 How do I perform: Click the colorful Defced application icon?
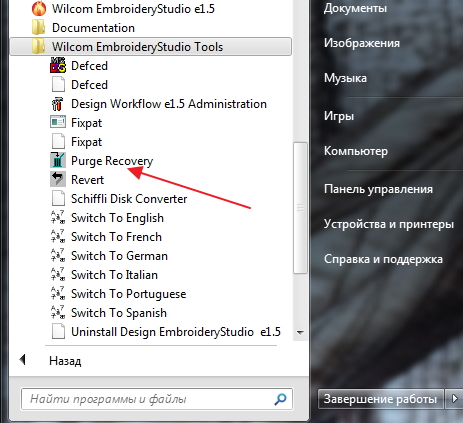pos(58,66)
